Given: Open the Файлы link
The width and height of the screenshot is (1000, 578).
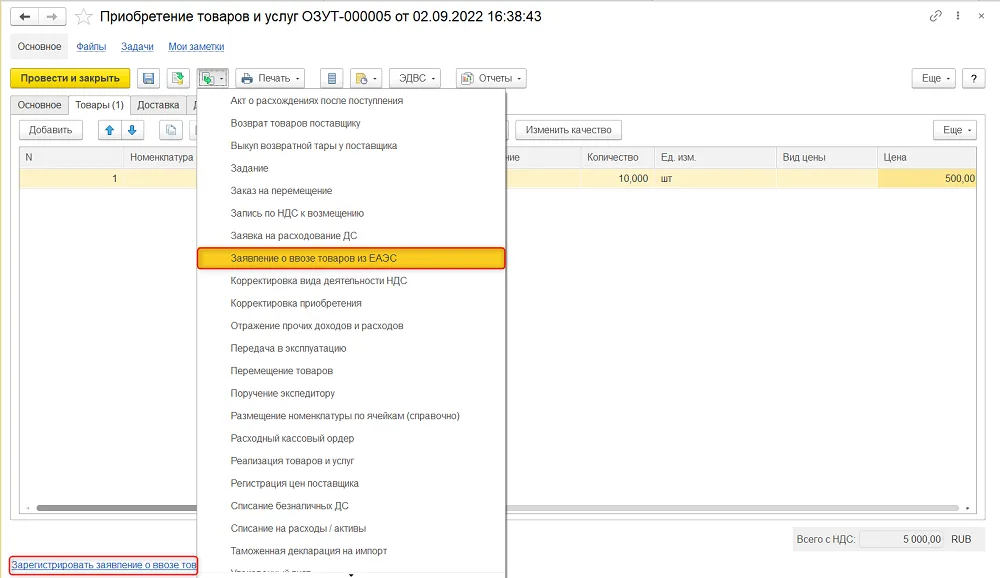Looking at the screenshot, I should pyautogui.click(x=91, y=47).
